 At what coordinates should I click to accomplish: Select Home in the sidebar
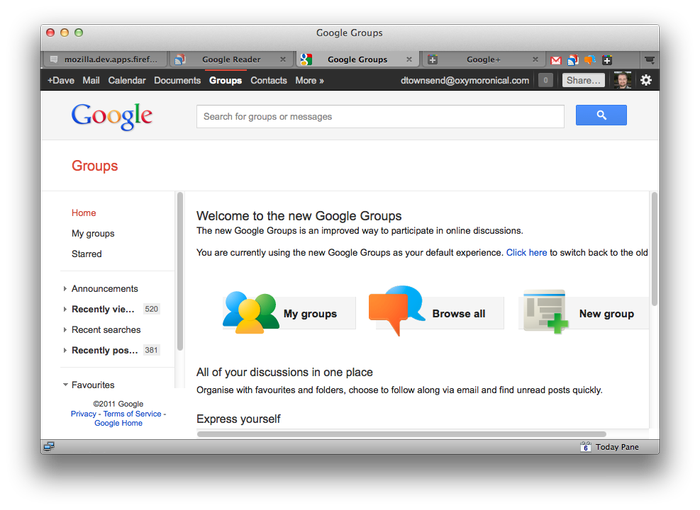pyautogui.click(x=83, y=213)
